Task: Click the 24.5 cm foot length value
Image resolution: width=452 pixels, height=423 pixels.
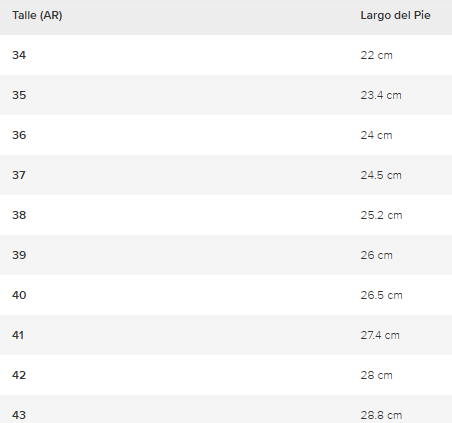Action: tap(381, 175)
